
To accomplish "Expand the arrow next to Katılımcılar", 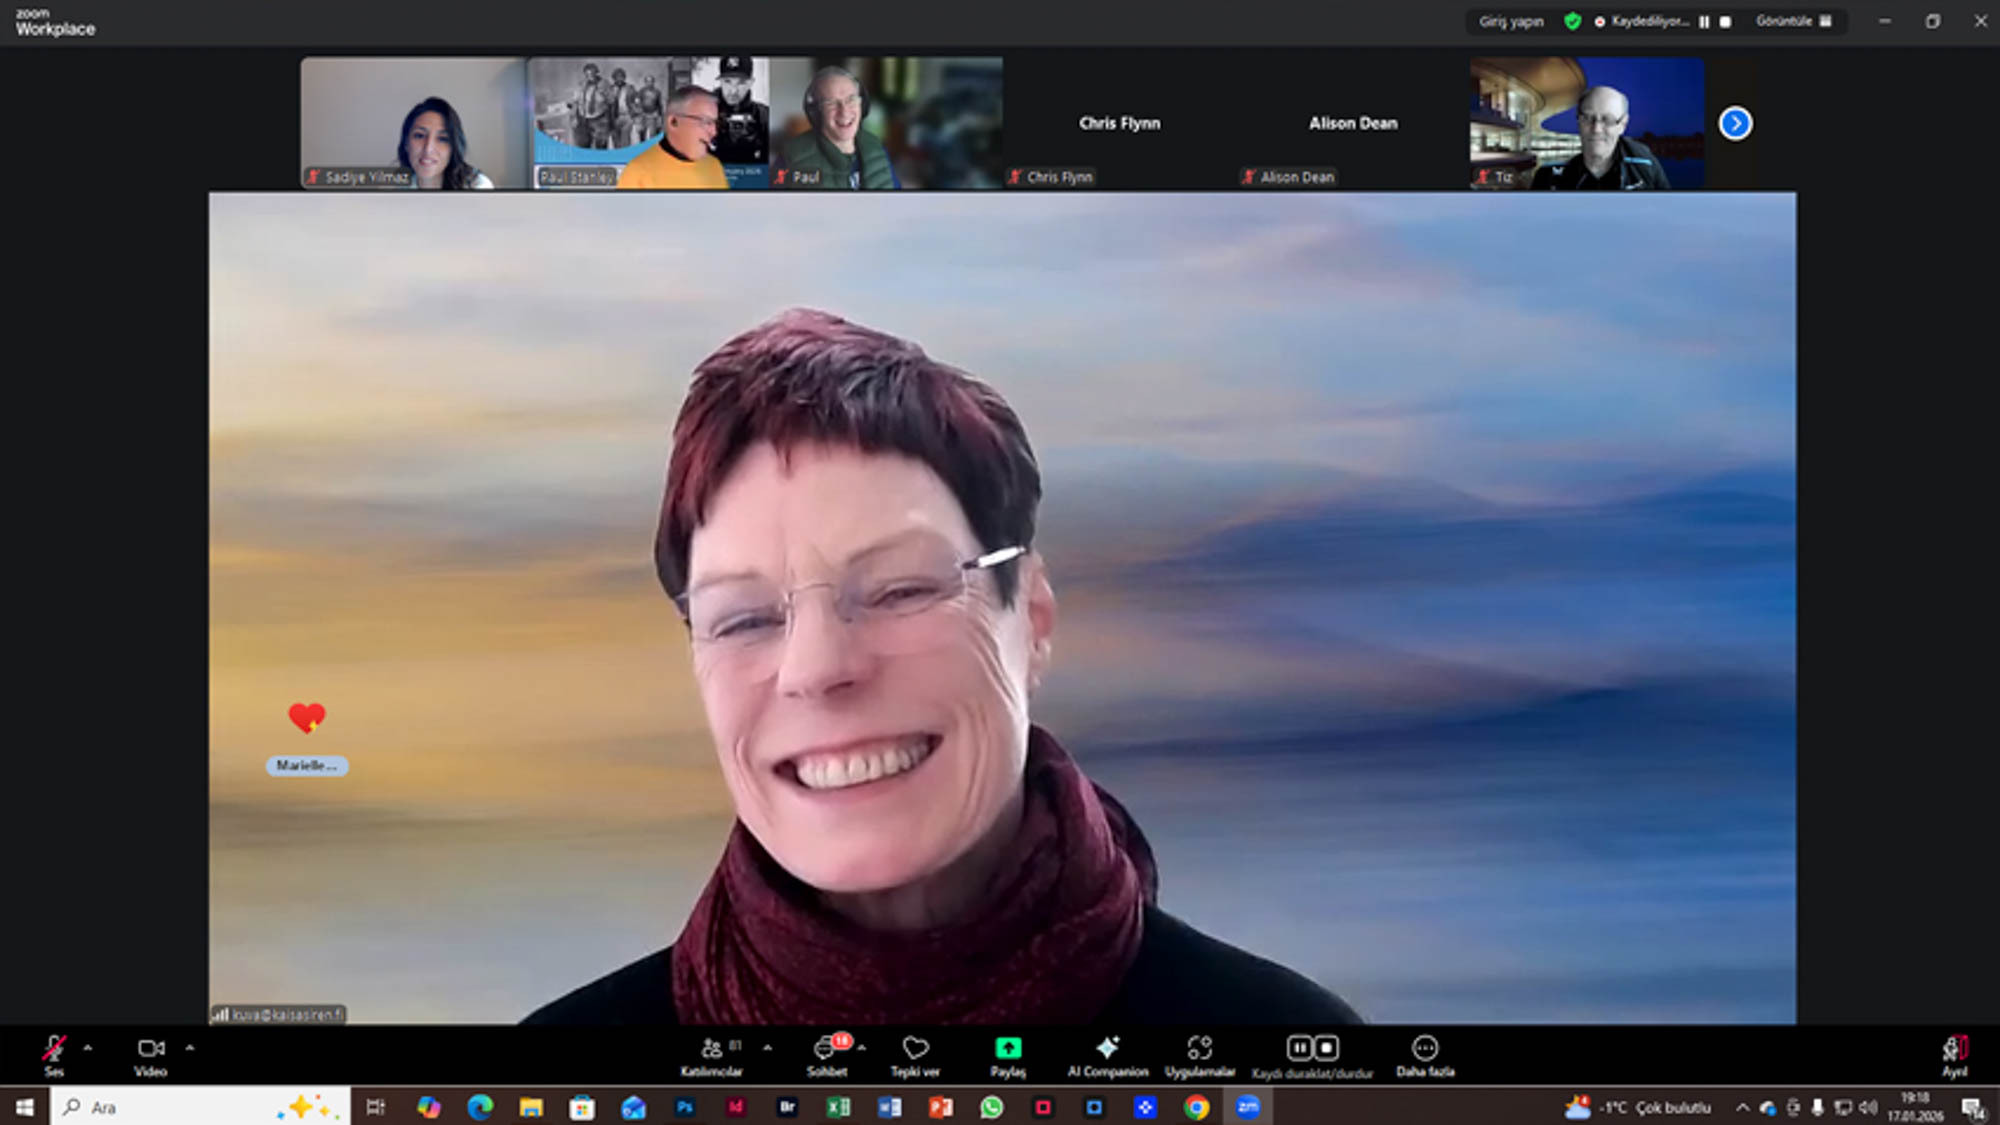I will (x=767, y=1048).
